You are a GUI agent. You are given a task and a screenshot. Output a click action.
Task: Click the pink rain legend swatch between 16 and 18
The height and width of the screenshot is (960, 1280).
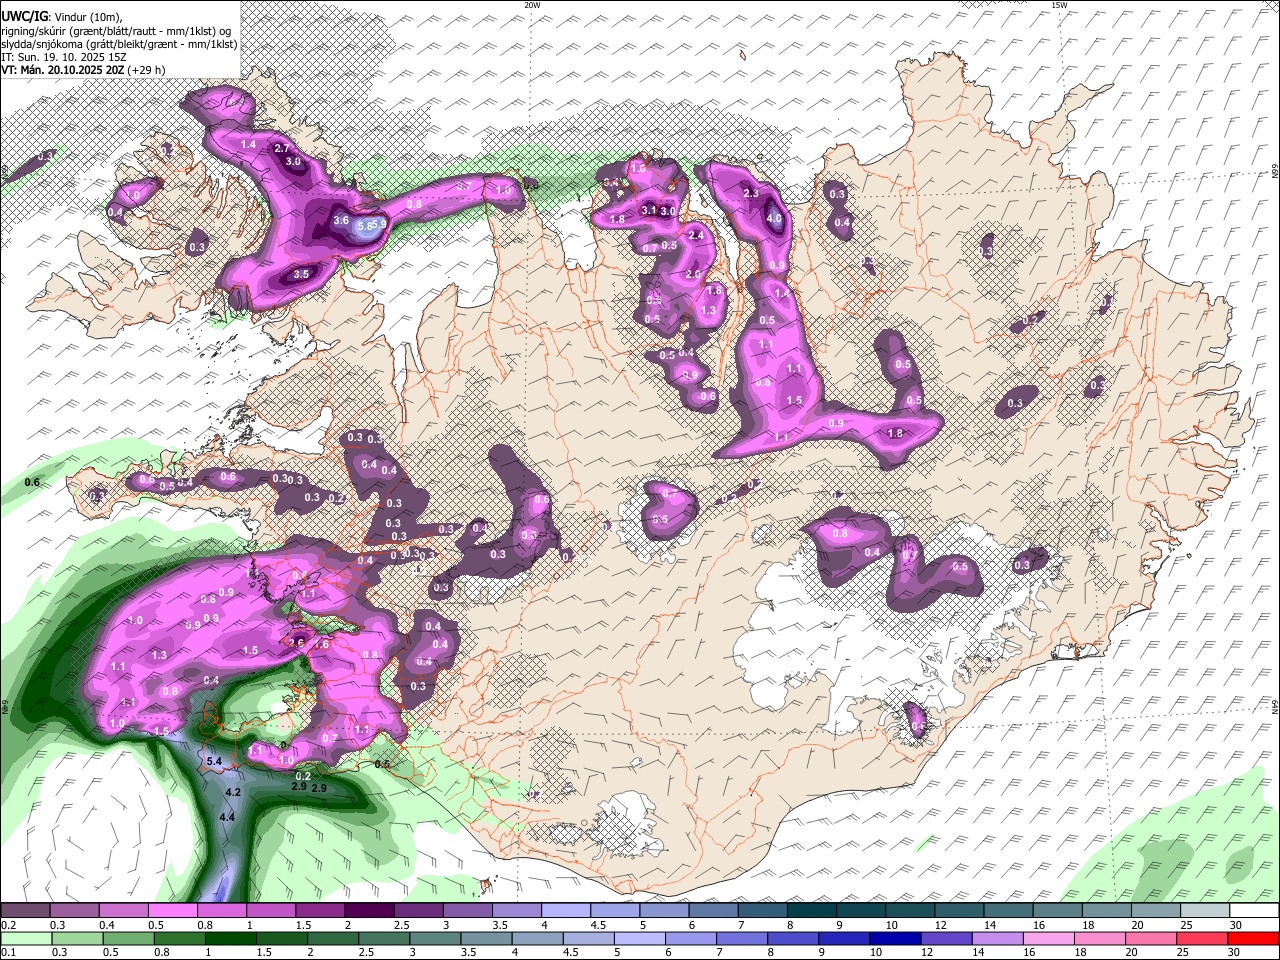pos(1048,938)
